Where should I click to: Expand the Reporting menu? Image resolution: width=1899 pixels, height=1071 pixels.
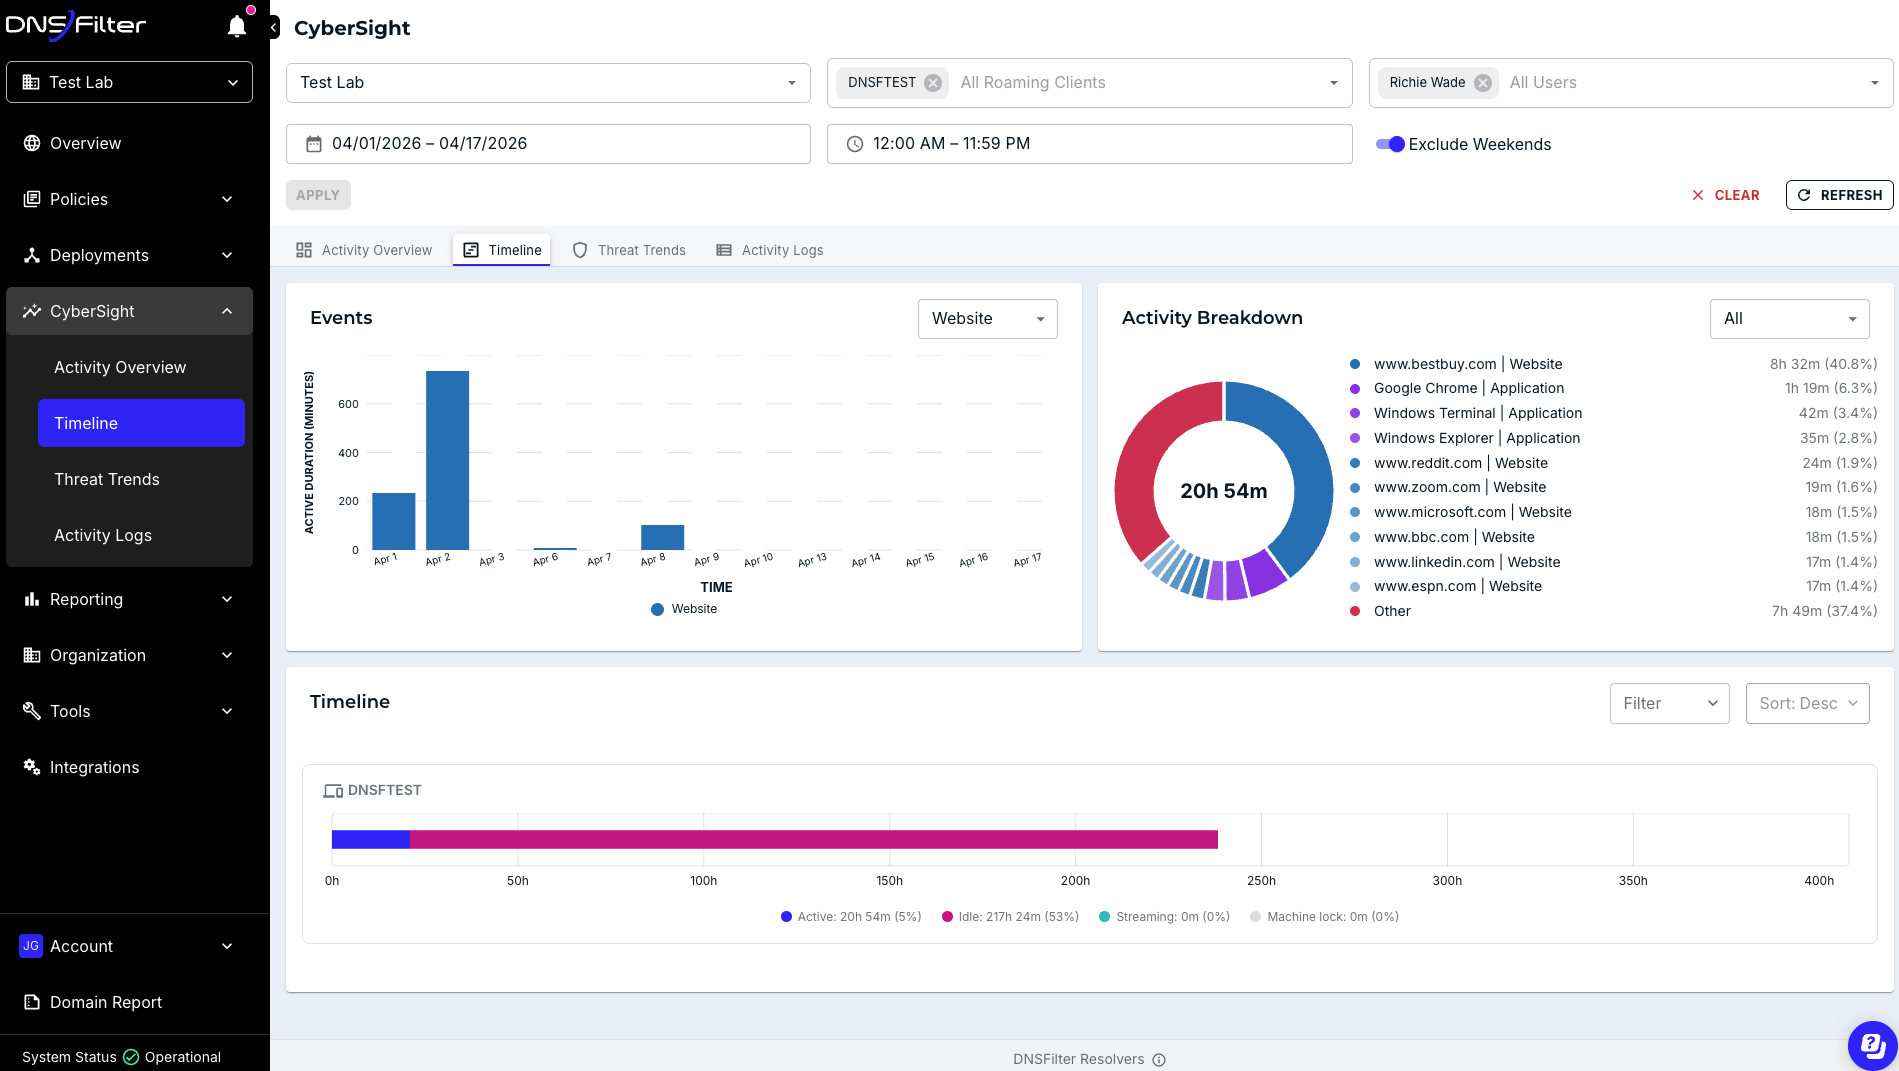[129, 599]
